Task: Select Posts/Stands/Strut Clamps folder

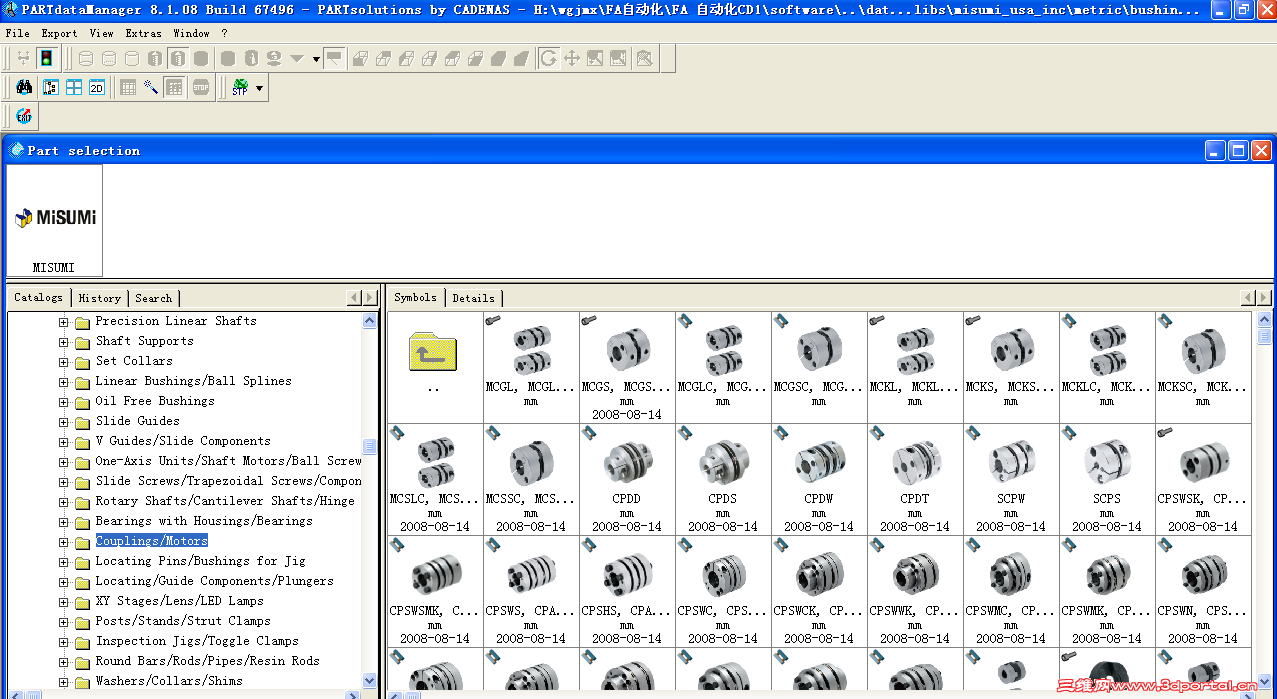Action: tap(183, 621)
